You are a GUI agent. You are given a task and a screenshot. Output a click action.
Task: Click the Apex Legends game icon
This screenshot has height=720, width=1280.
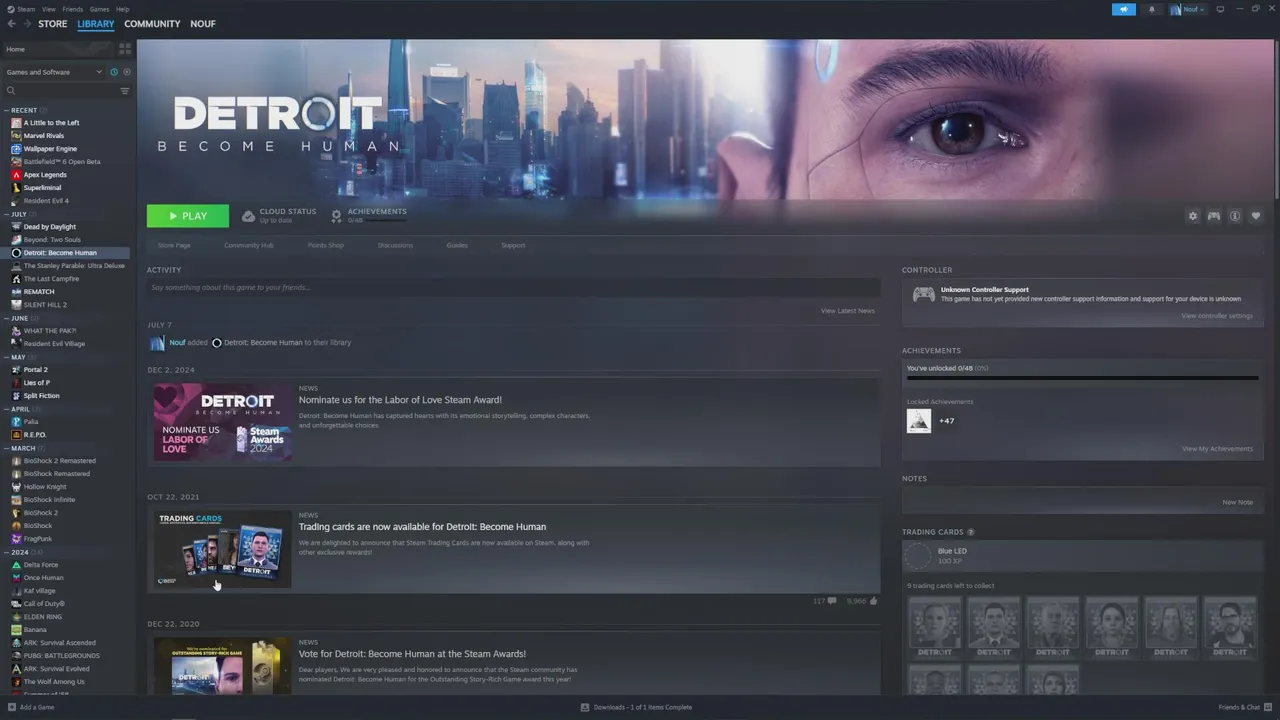point(16,175)
